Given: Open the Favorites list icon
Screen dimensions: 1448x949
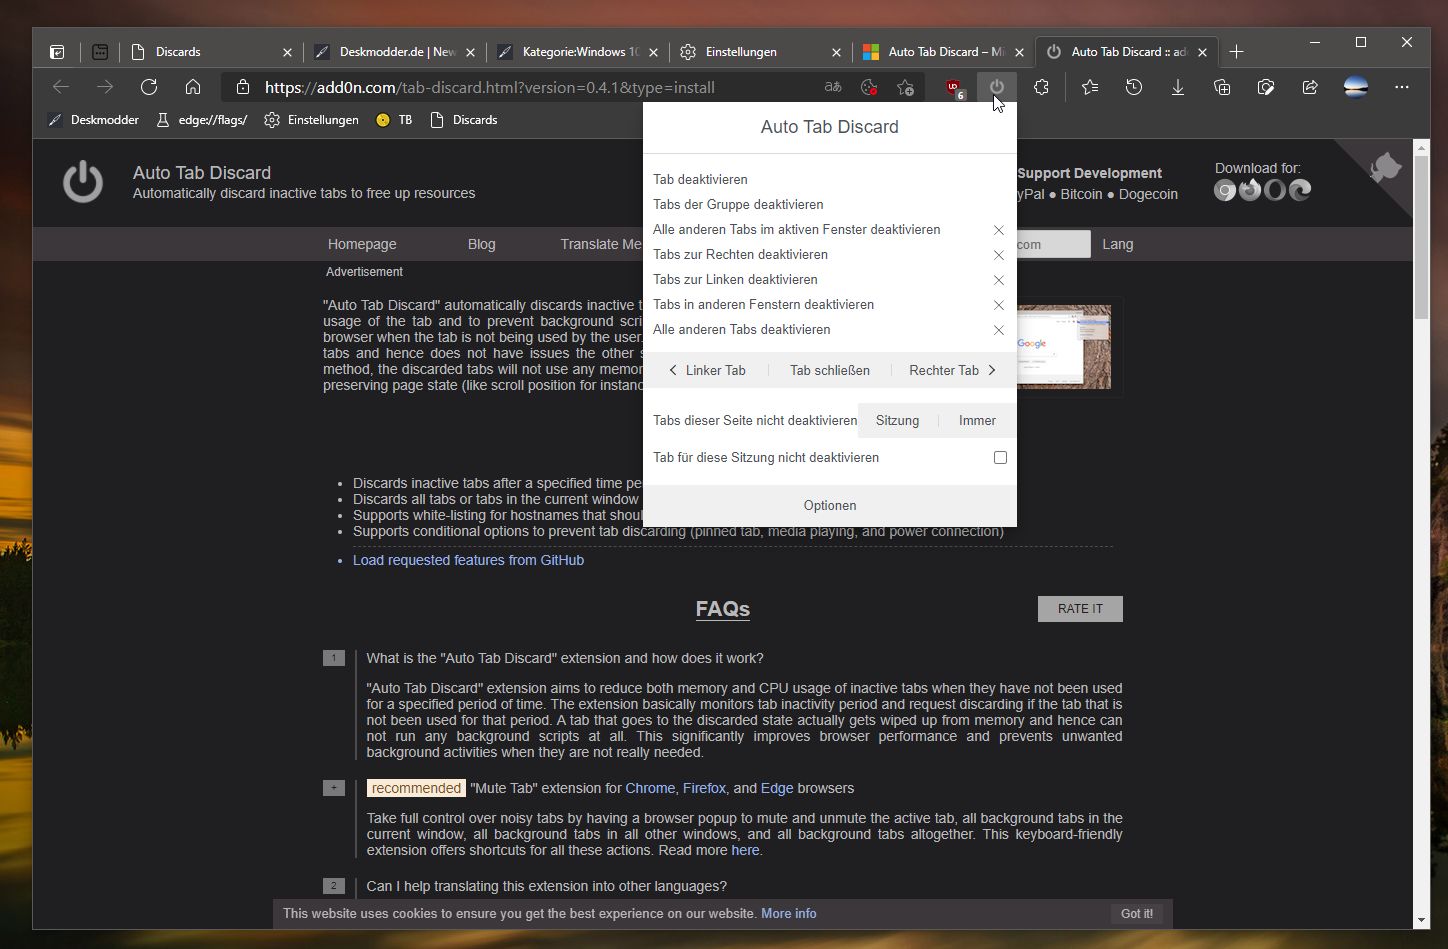Looking at the screenshot, I should (x=1090, y=87).
